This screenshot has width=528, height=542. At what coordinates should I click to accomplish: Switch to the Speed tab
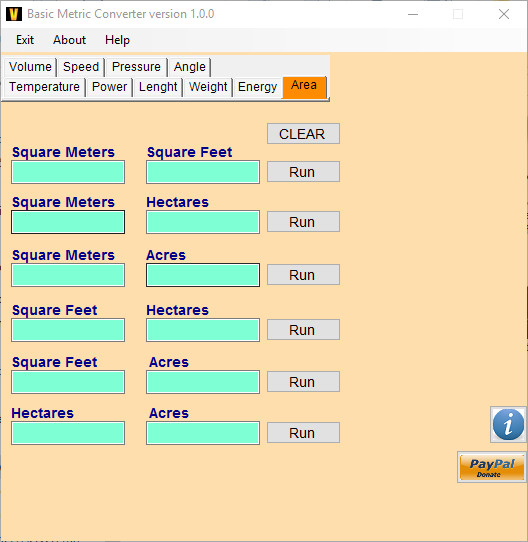(81, 67)
